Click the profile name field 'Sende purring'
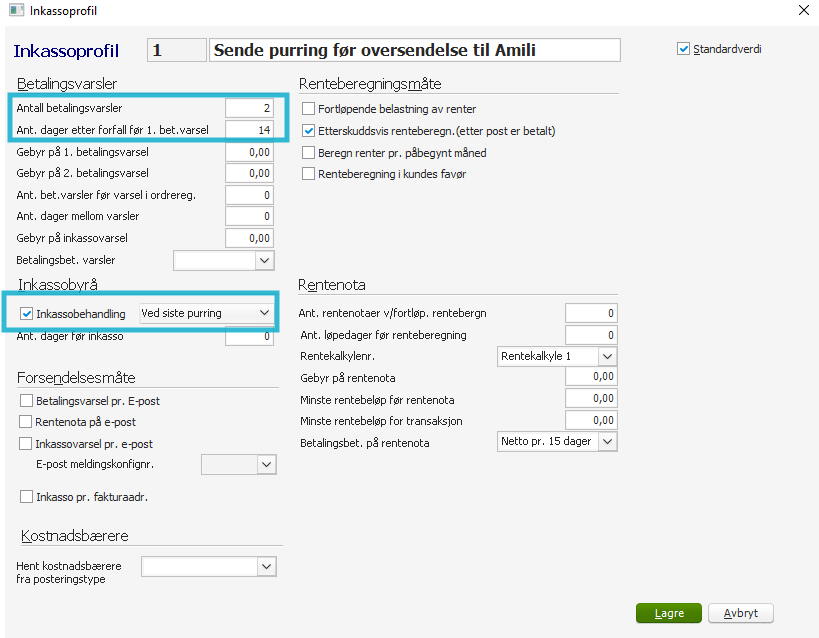 click(x=415, y=50)
